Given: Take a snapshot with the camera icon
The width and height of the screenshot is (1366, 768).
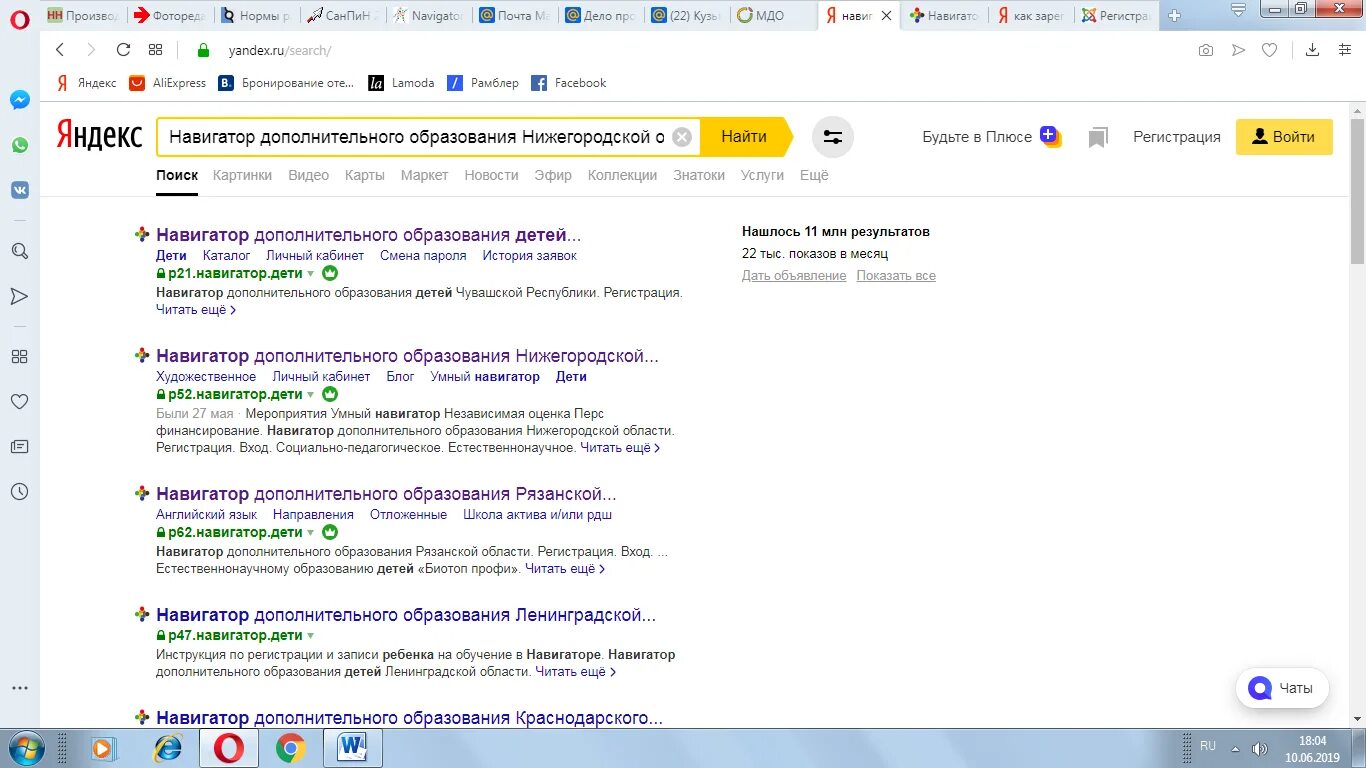Looking at the screenshot, I should click(x=1206, y=50).
